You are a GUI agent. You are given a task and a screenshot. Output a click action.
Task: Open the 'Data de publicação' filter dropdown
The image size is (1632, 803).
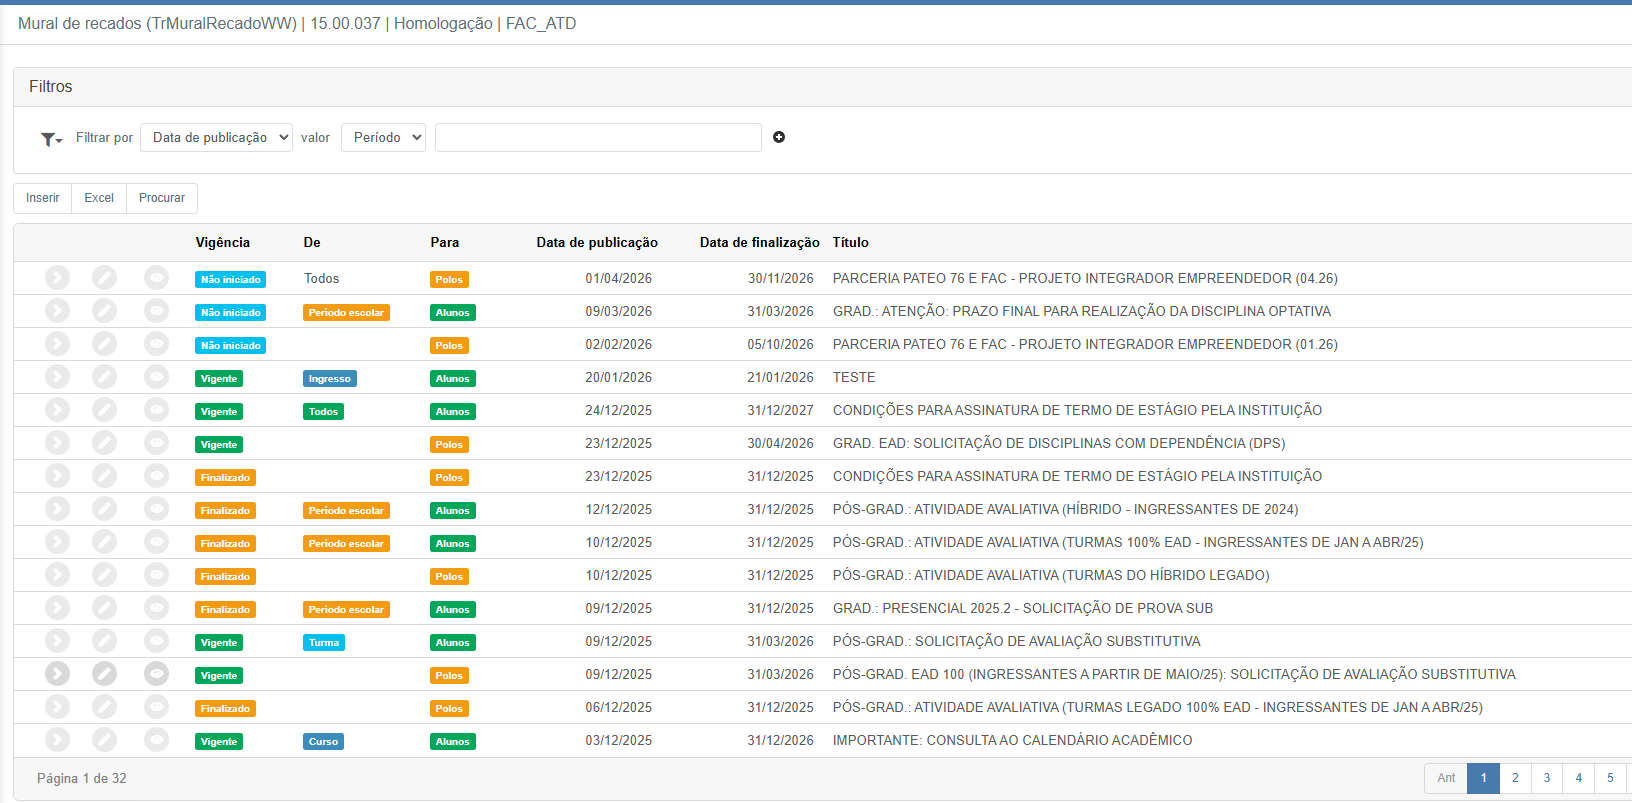click(216, 138)
